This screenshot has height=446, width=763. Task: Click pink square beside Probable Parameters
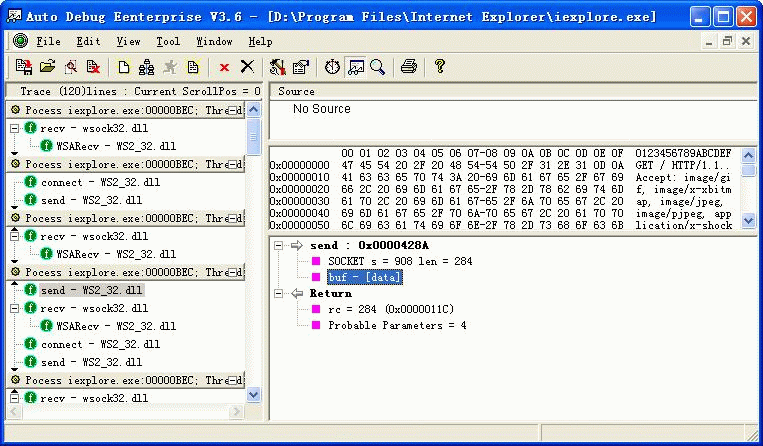pos(316,325)
